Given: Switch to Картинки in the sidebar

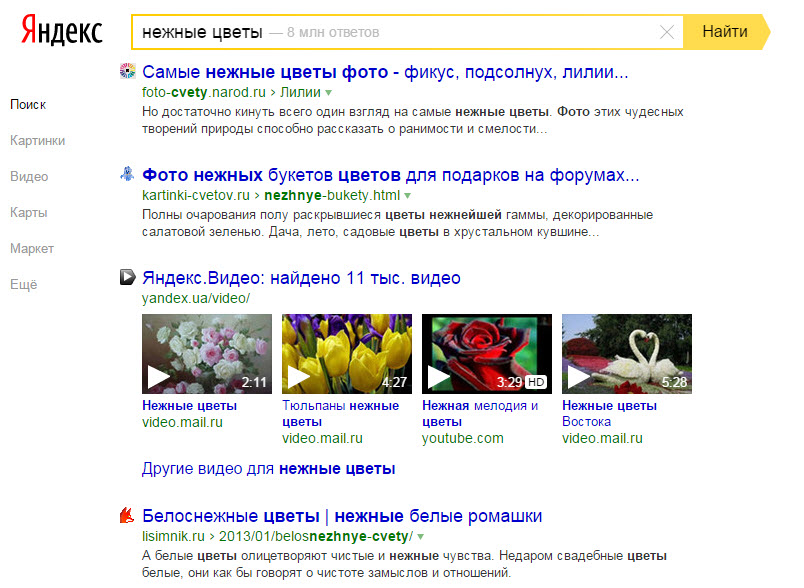Looking at the screenshot, I should tap(37, 140).
